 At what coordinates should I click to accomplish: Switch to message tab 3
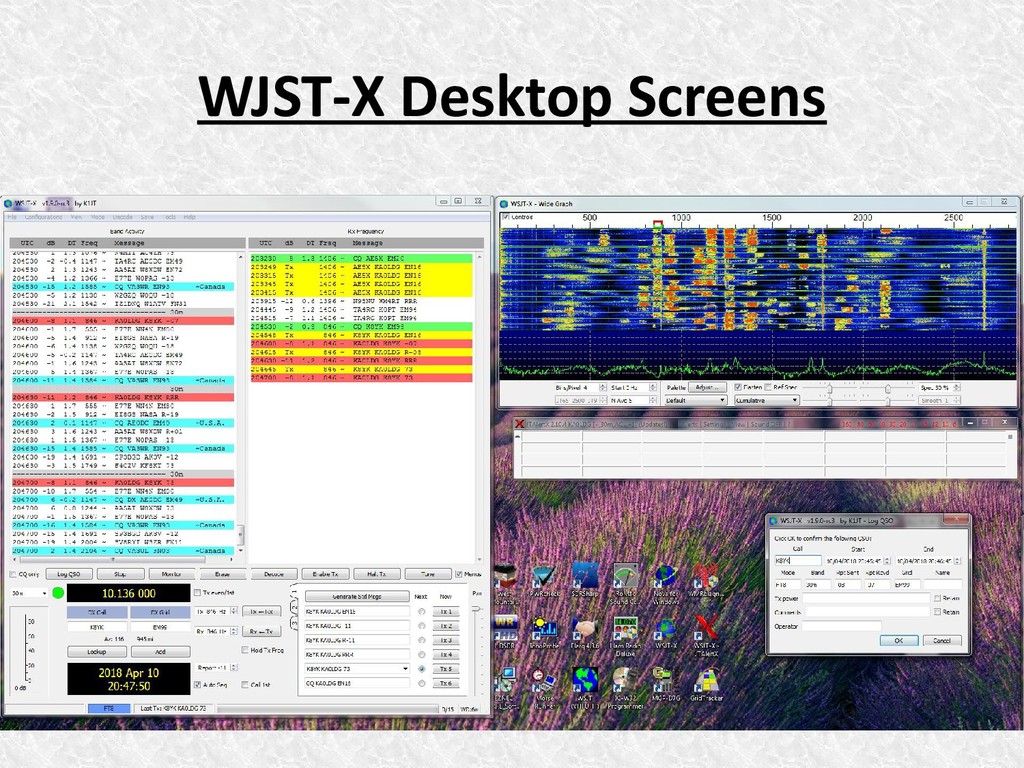coord(293,624)
